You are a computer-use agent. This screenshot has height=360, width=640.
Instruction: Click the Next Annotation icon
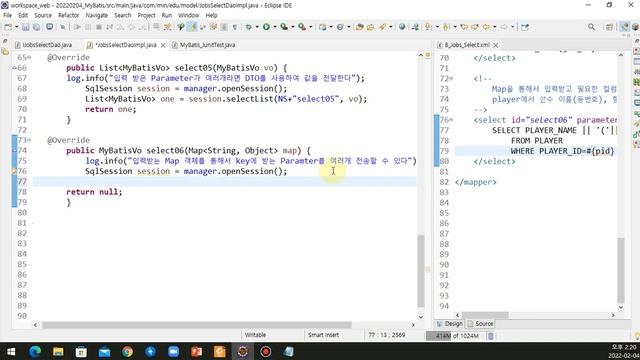[428, 27]
